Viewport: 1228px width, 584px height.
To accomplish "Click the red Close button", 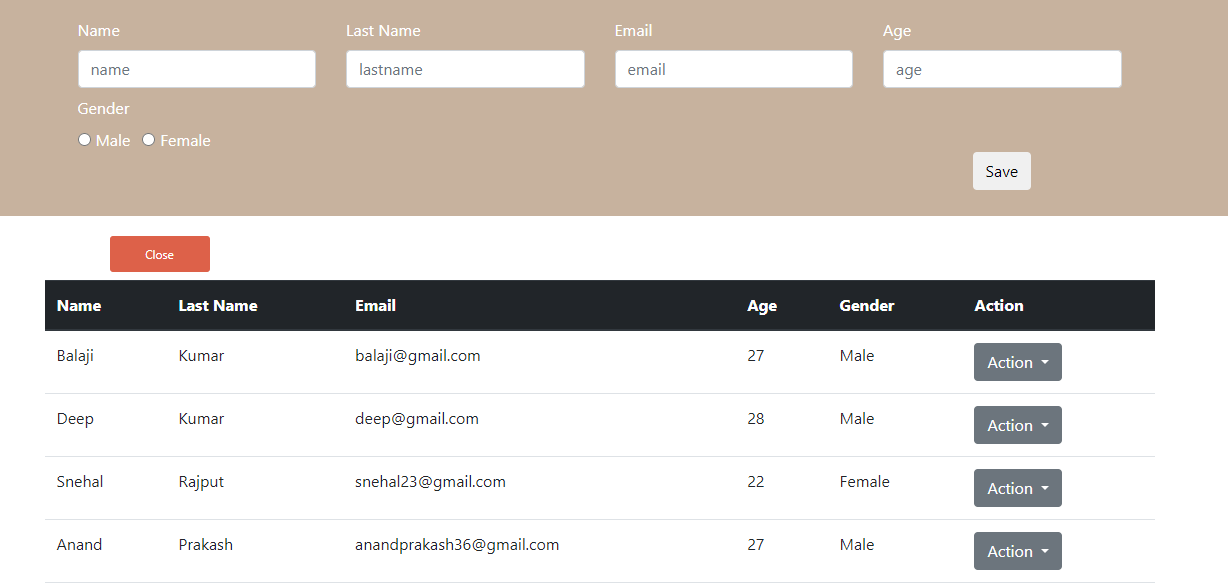I will (x=160, y=254).
